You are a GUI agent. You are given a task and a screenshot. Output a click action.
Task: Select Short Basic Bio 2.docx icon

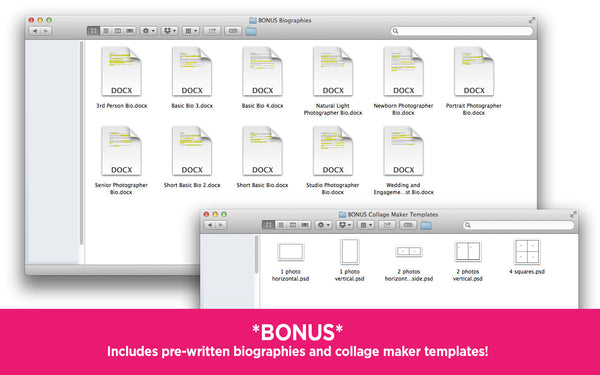click(192, 151)
